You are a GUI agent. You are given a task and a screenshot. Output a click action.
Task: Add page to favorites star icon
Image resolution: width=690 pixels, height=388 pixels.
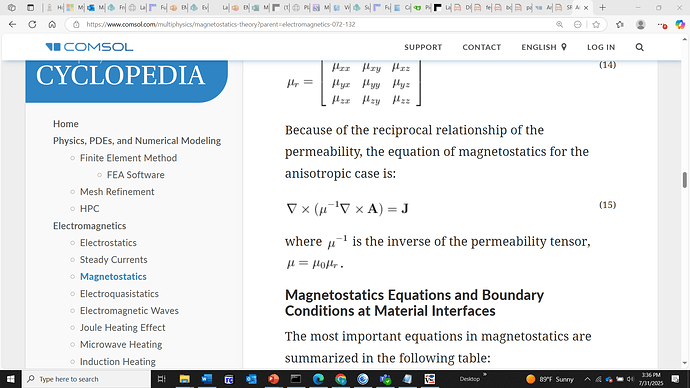(x=596, y=25)
